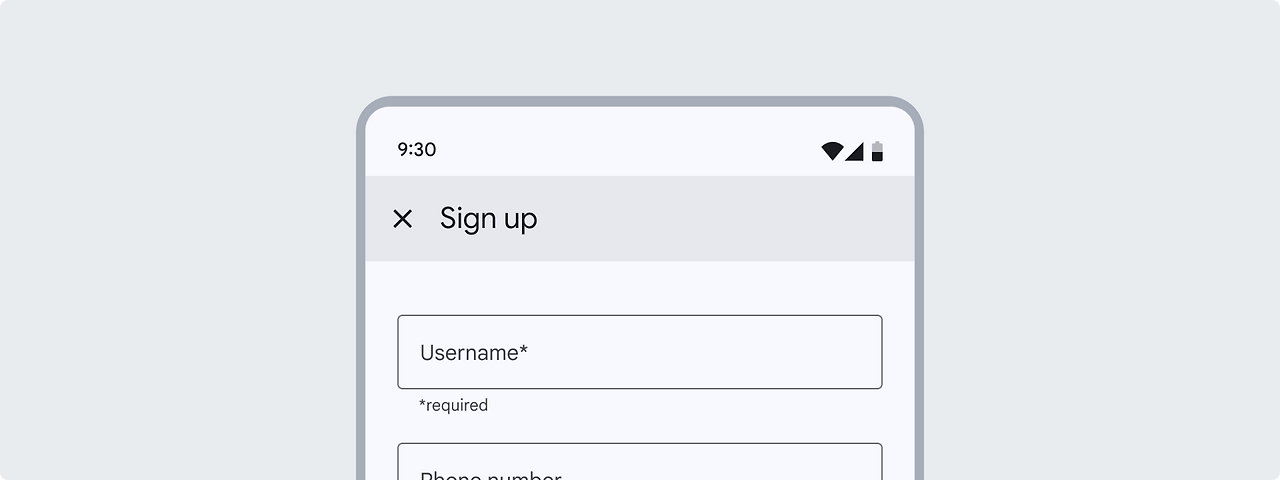Screen dimensions: 1280x480
Task: Click blank space between app bar and Username field
Action: coord(640,288)
